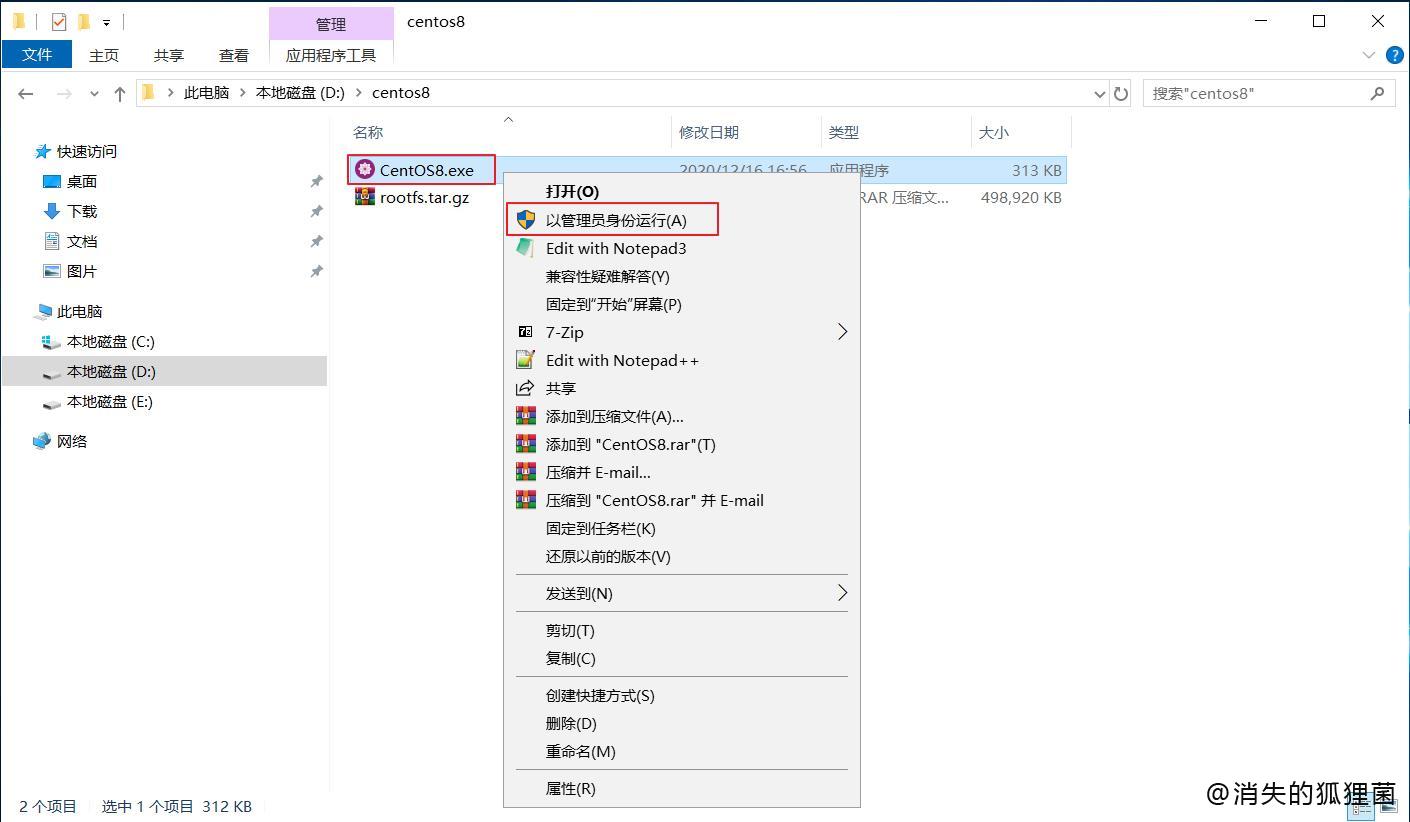
Task: Switch to the 共享 ribbon tab
Action: pyautogui.click(x=169, y=55)
